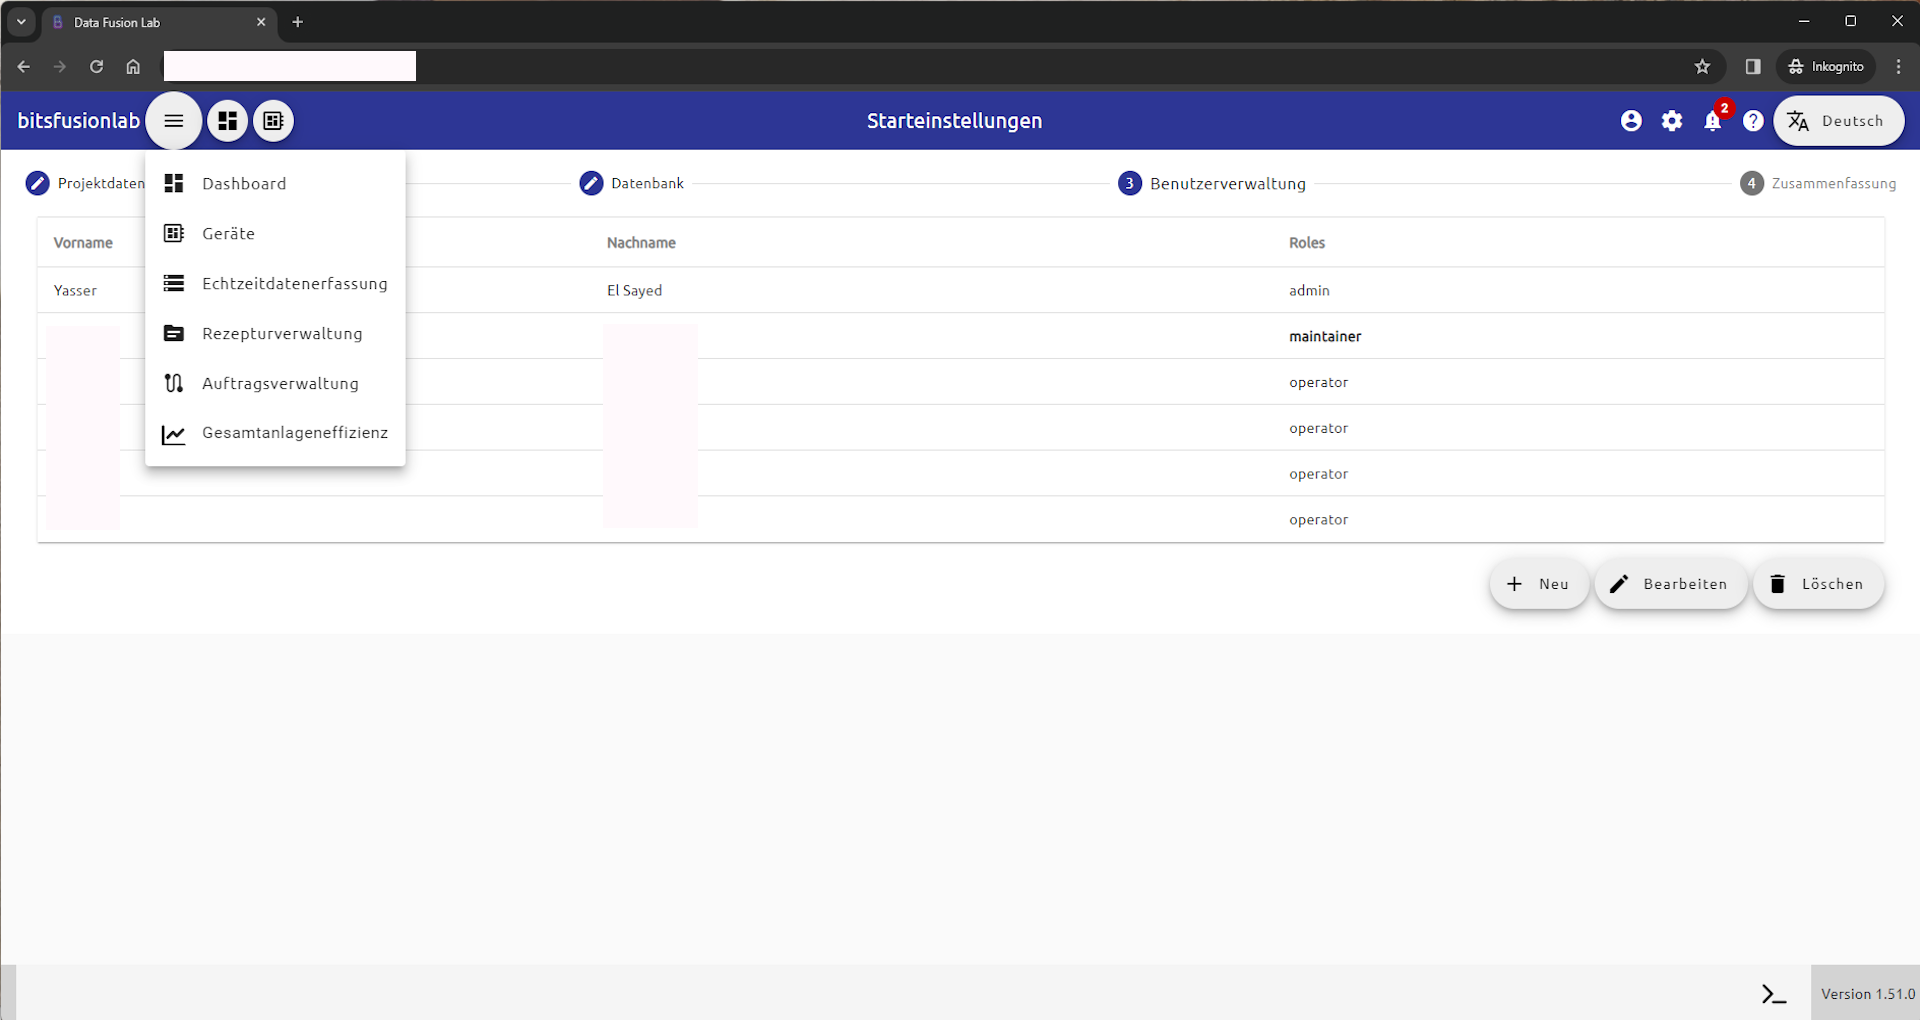Viewport: 1920px width, 1020px height.
Task: Open Rezepturverwaltung menu entry
Action: point(282,334)
